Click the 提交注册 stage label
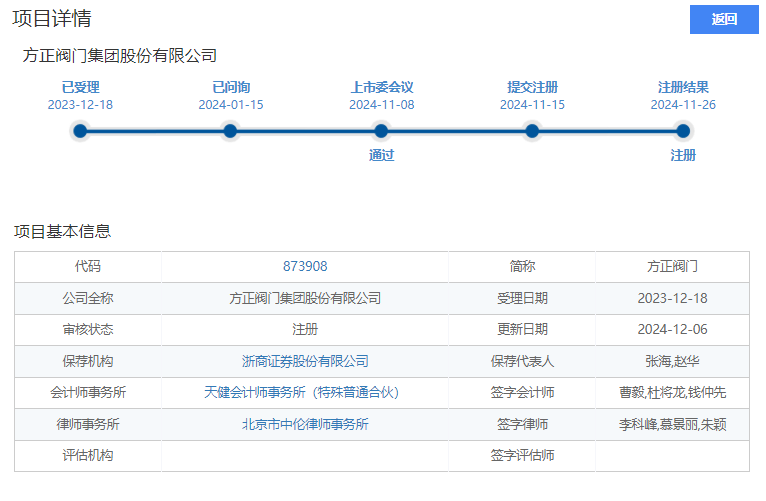The width and height of the screenshot is (766, 501). tap(532, 87)
